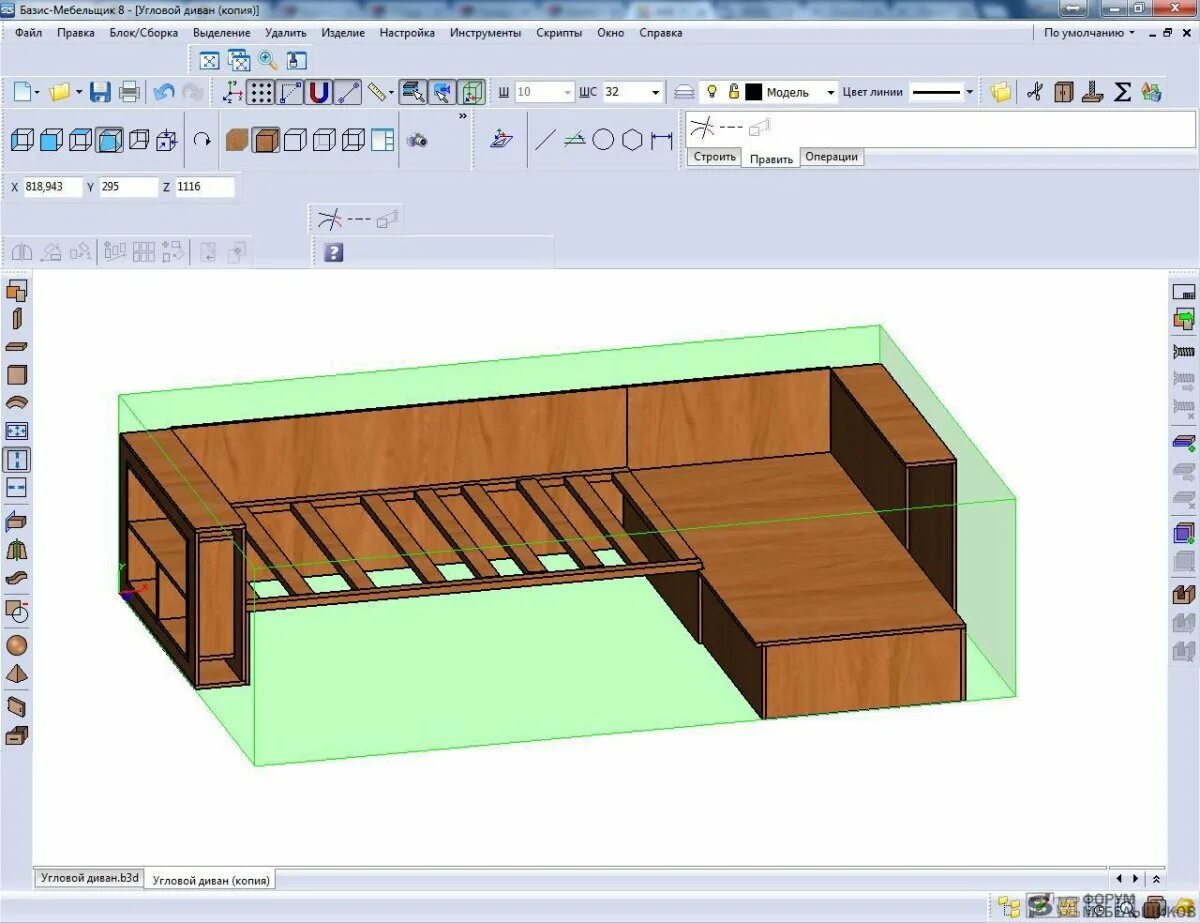Click the Sigma estimate icon
The image size is (1200, 923).
click(x=1122, y=92)
